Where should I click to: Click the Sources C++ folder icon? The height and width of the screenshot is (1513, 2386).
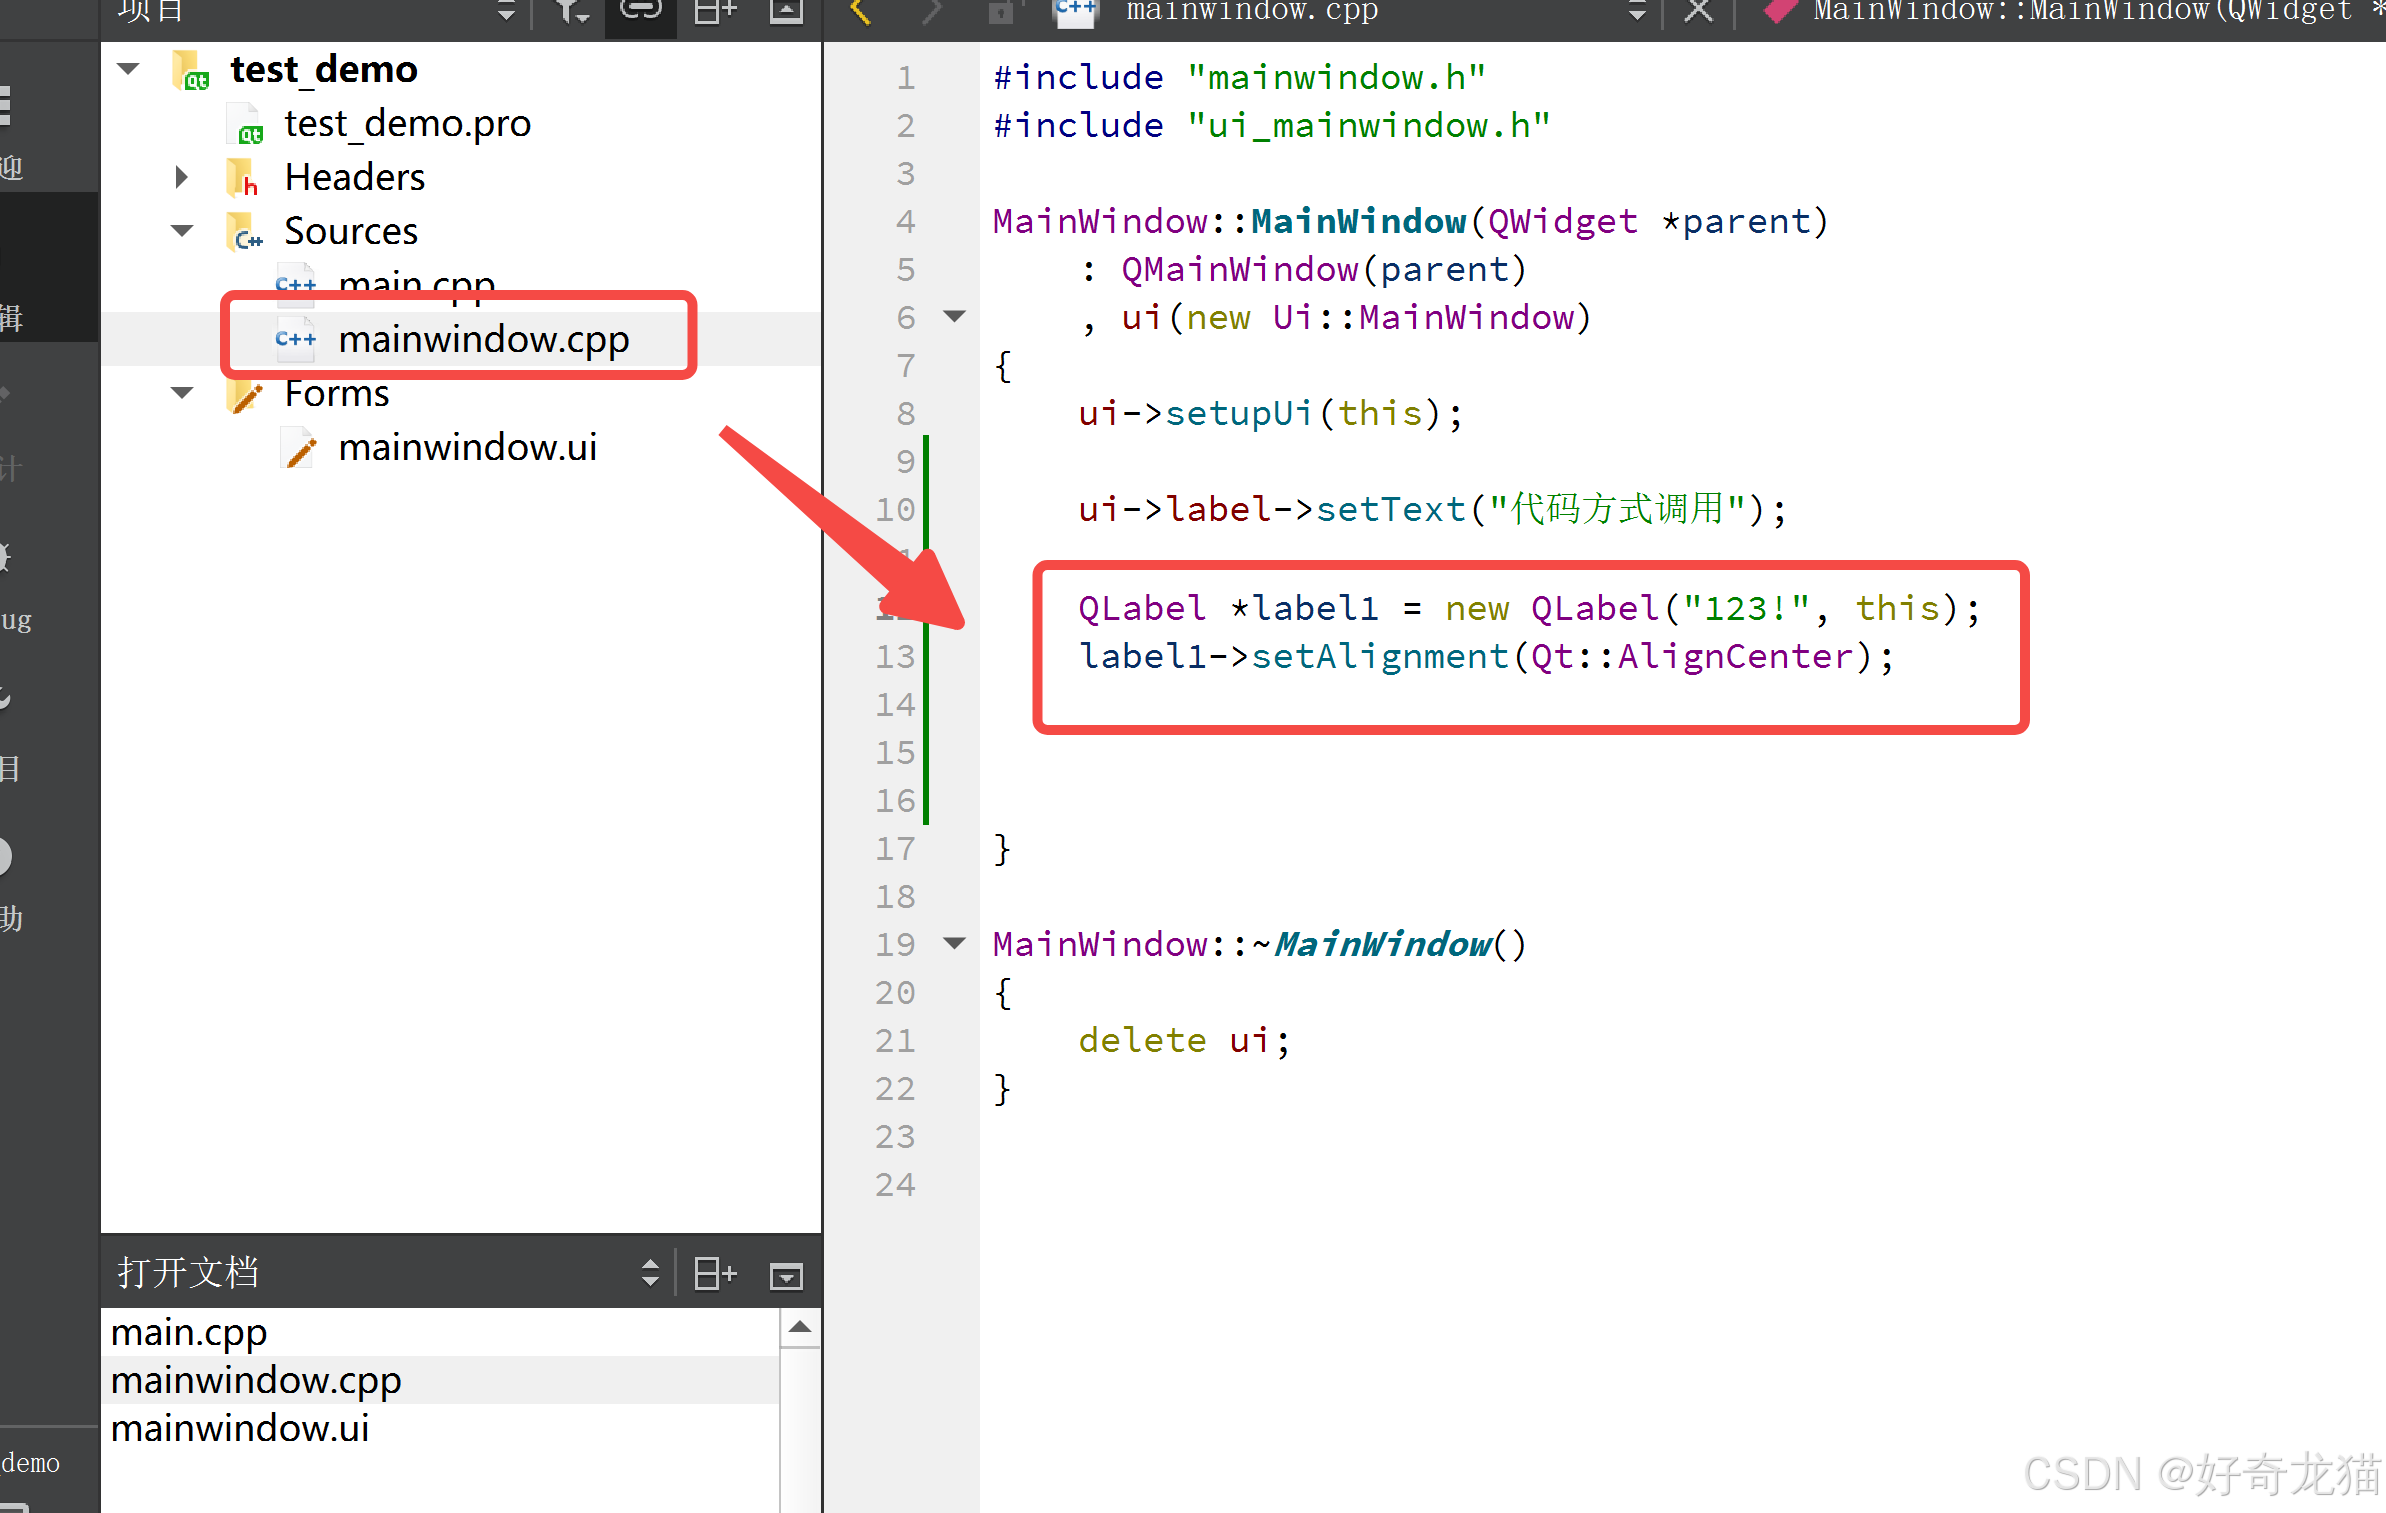[245, 232]
